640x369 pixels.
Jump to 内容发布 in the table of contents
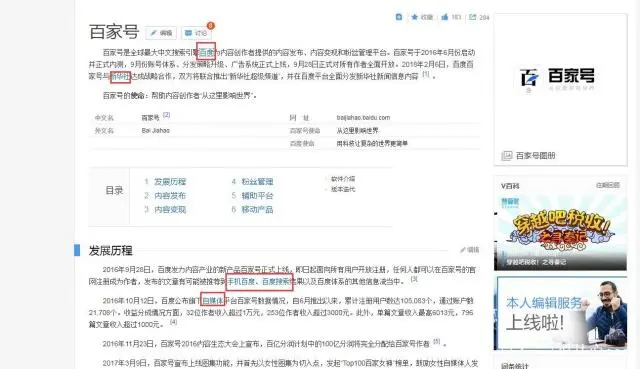point(170,196)
